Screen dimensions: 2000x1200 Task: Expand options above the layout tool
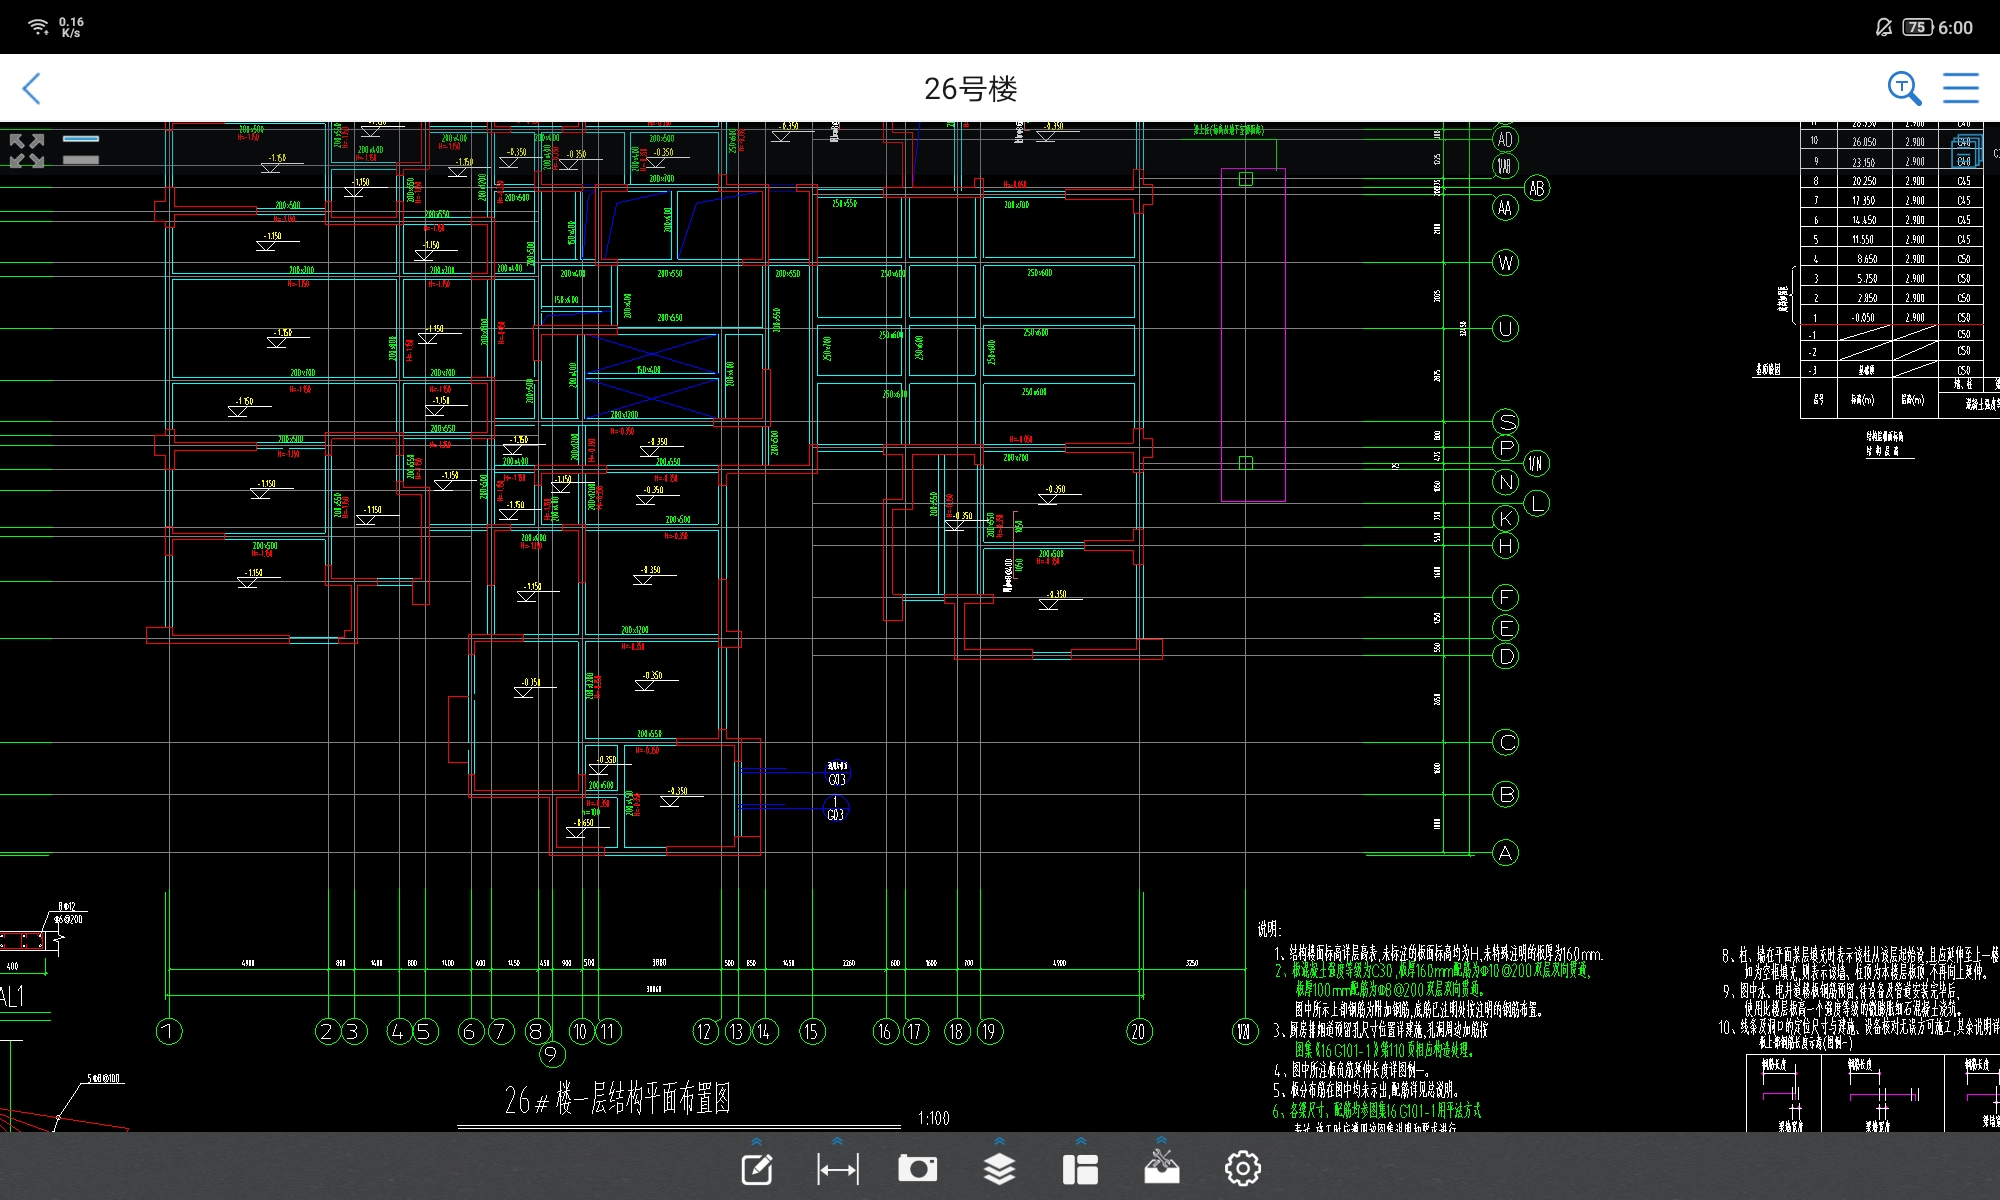click(x=1080, y=1141)
